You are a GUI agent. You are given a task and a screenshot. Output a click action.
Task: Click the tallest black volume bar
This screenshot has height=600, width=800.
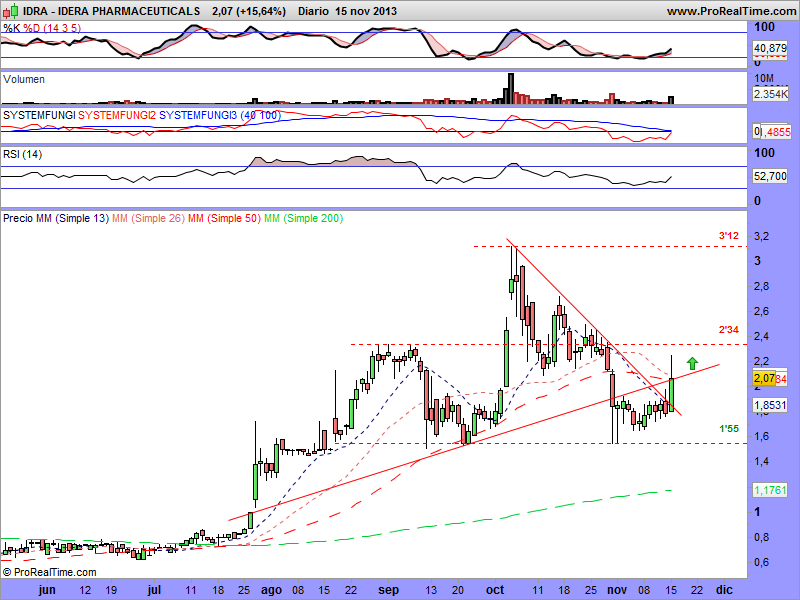[511, 89]
